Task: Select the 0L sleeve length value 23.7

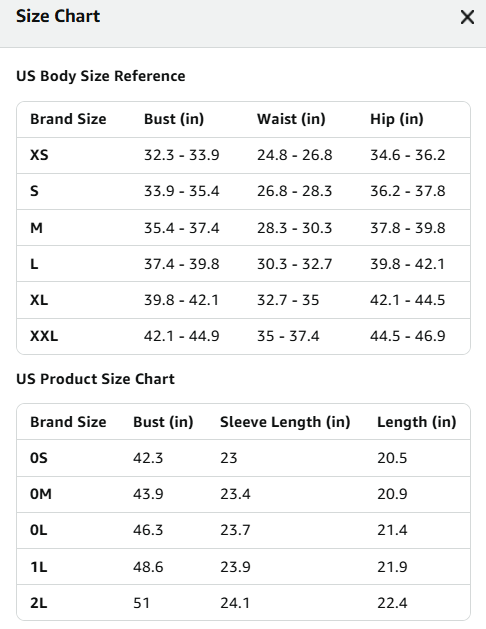Action: pyautogui.click(x=235, y=530)
